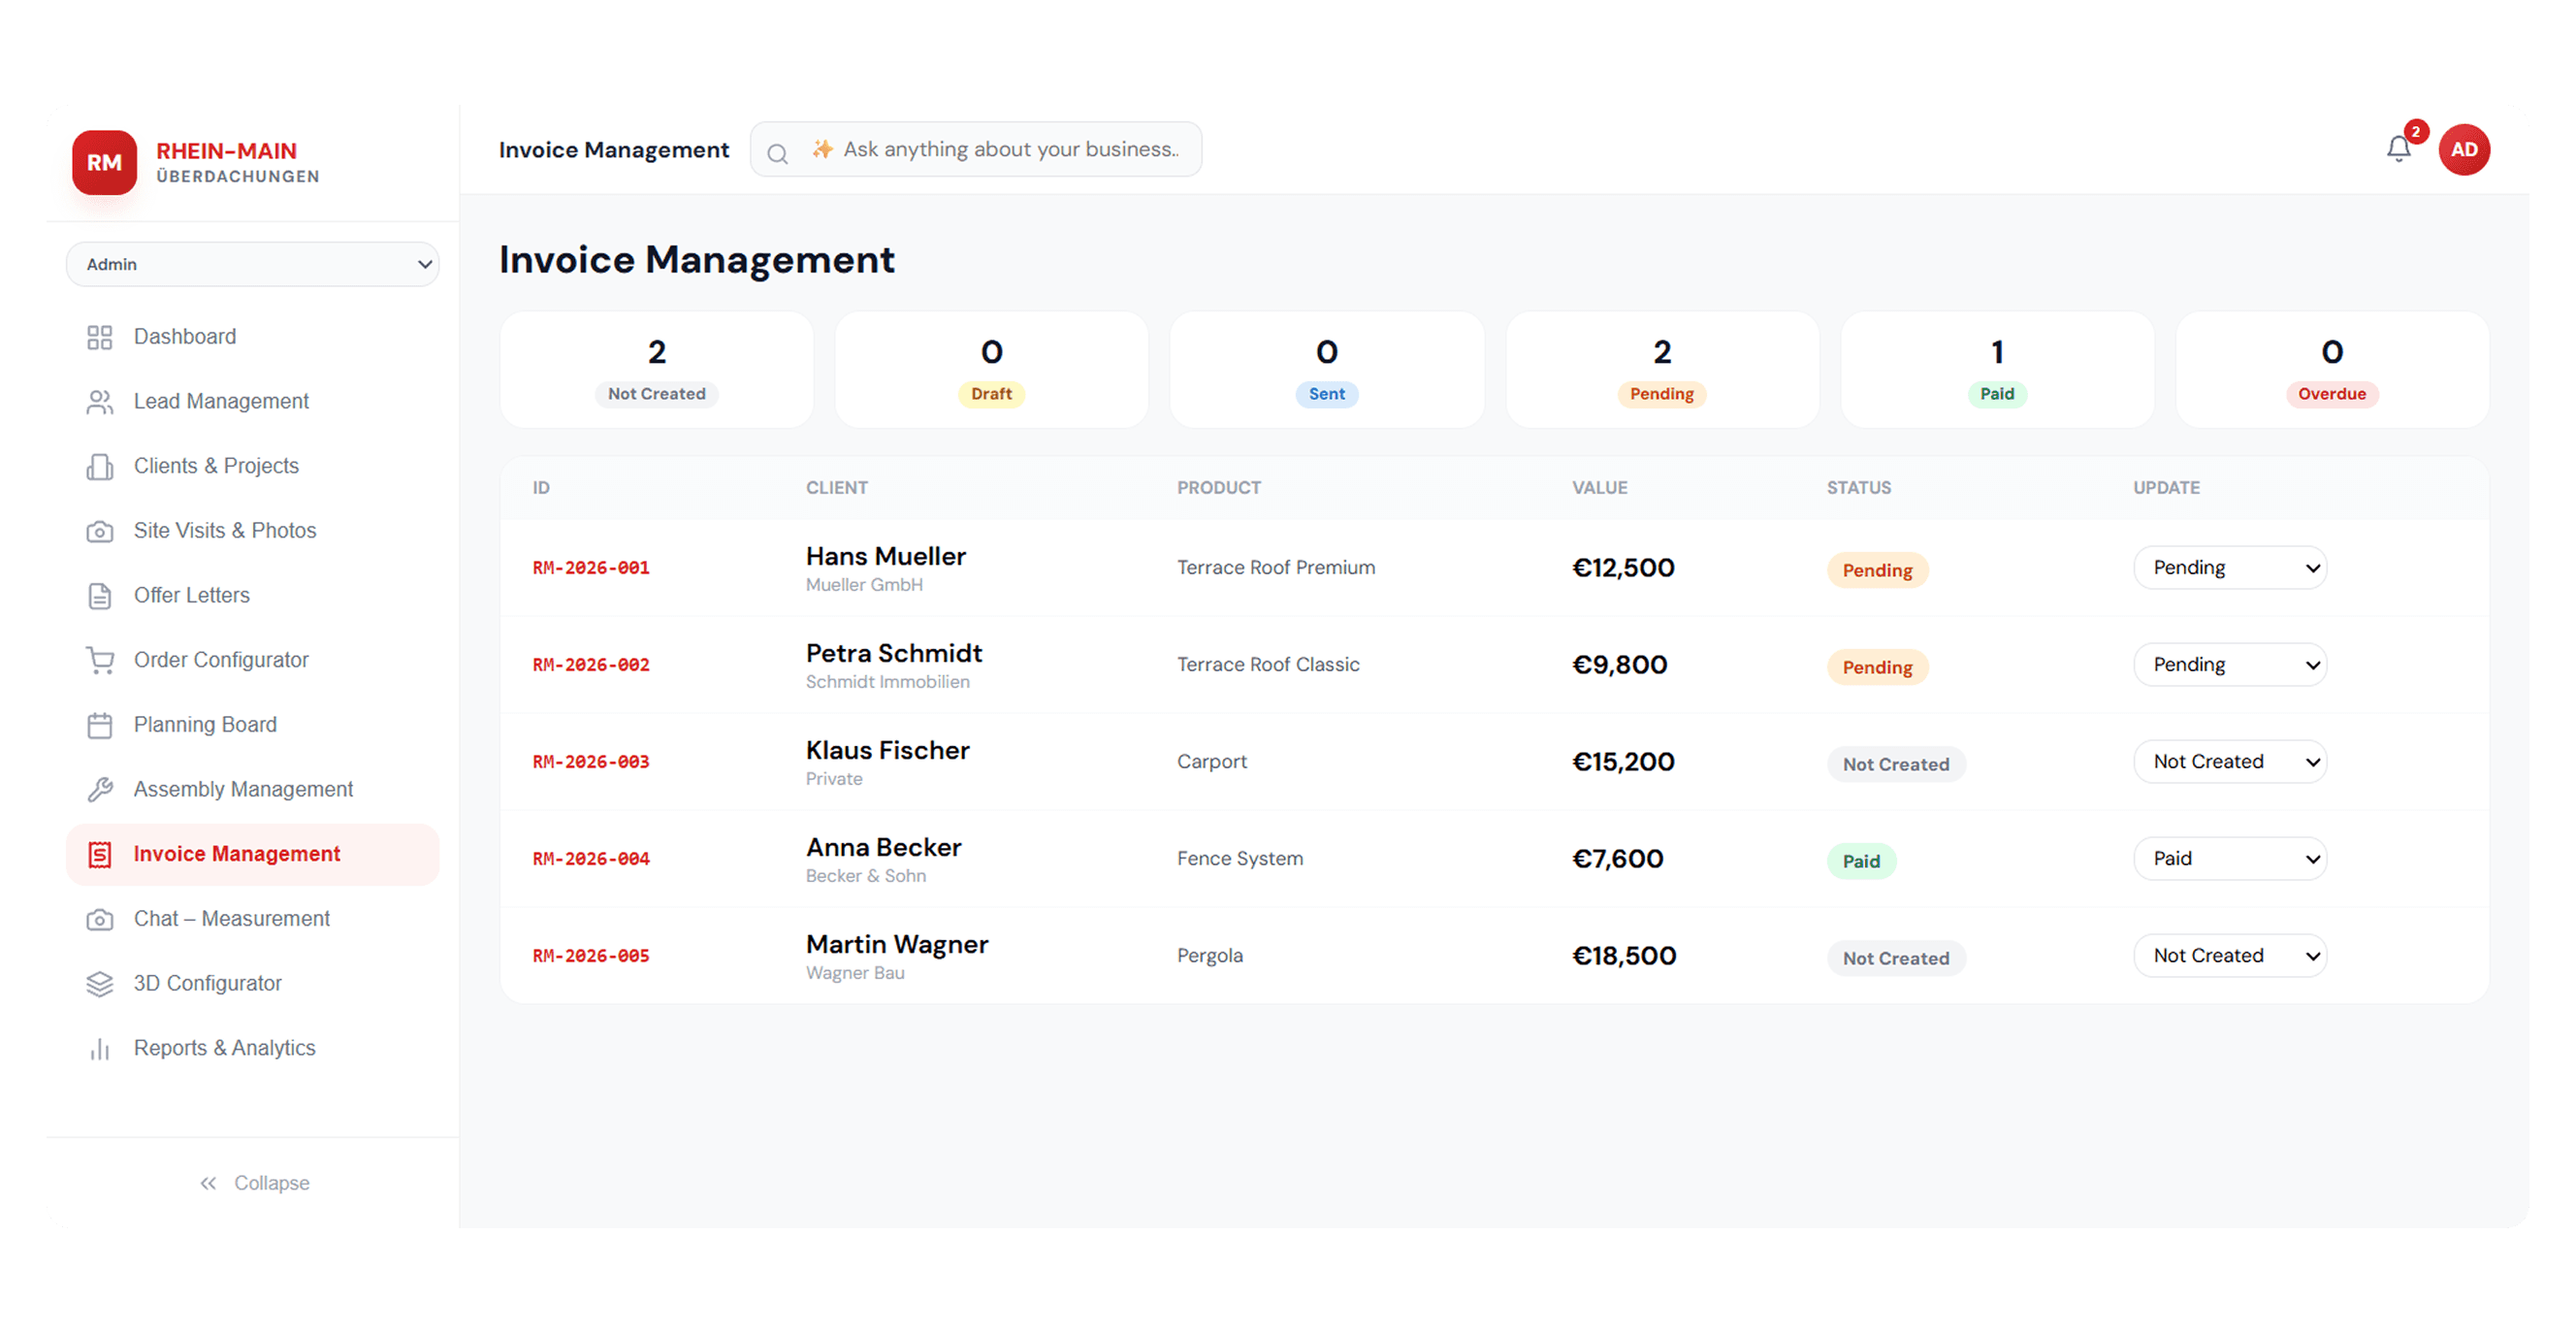Click the business search input field
The image size is (2576, 1333).
coord(975,150)
